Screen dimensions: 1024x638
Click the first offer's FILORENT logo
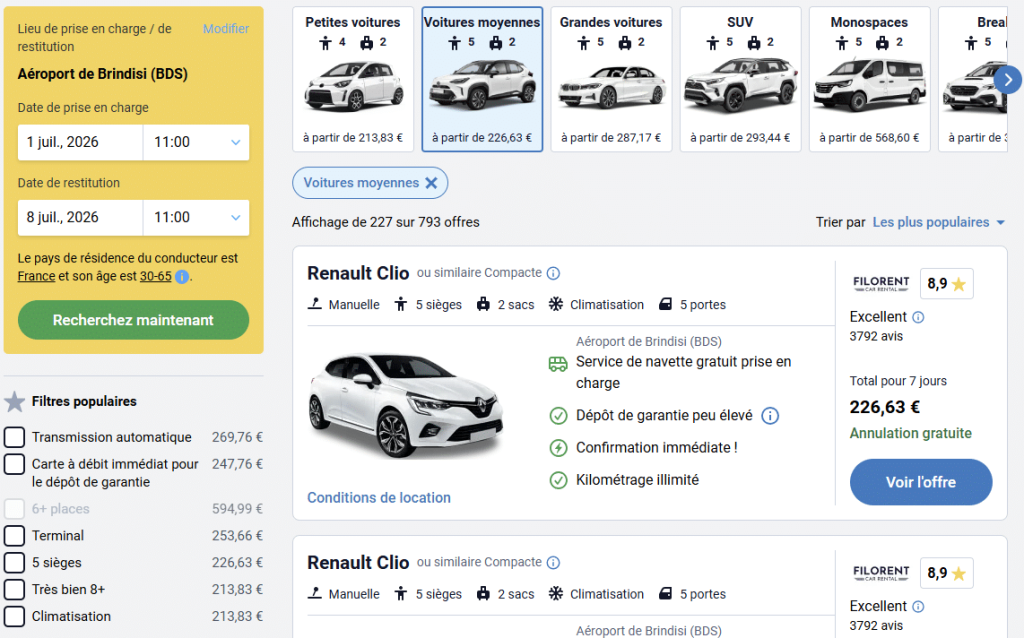[x=881, y=283]
